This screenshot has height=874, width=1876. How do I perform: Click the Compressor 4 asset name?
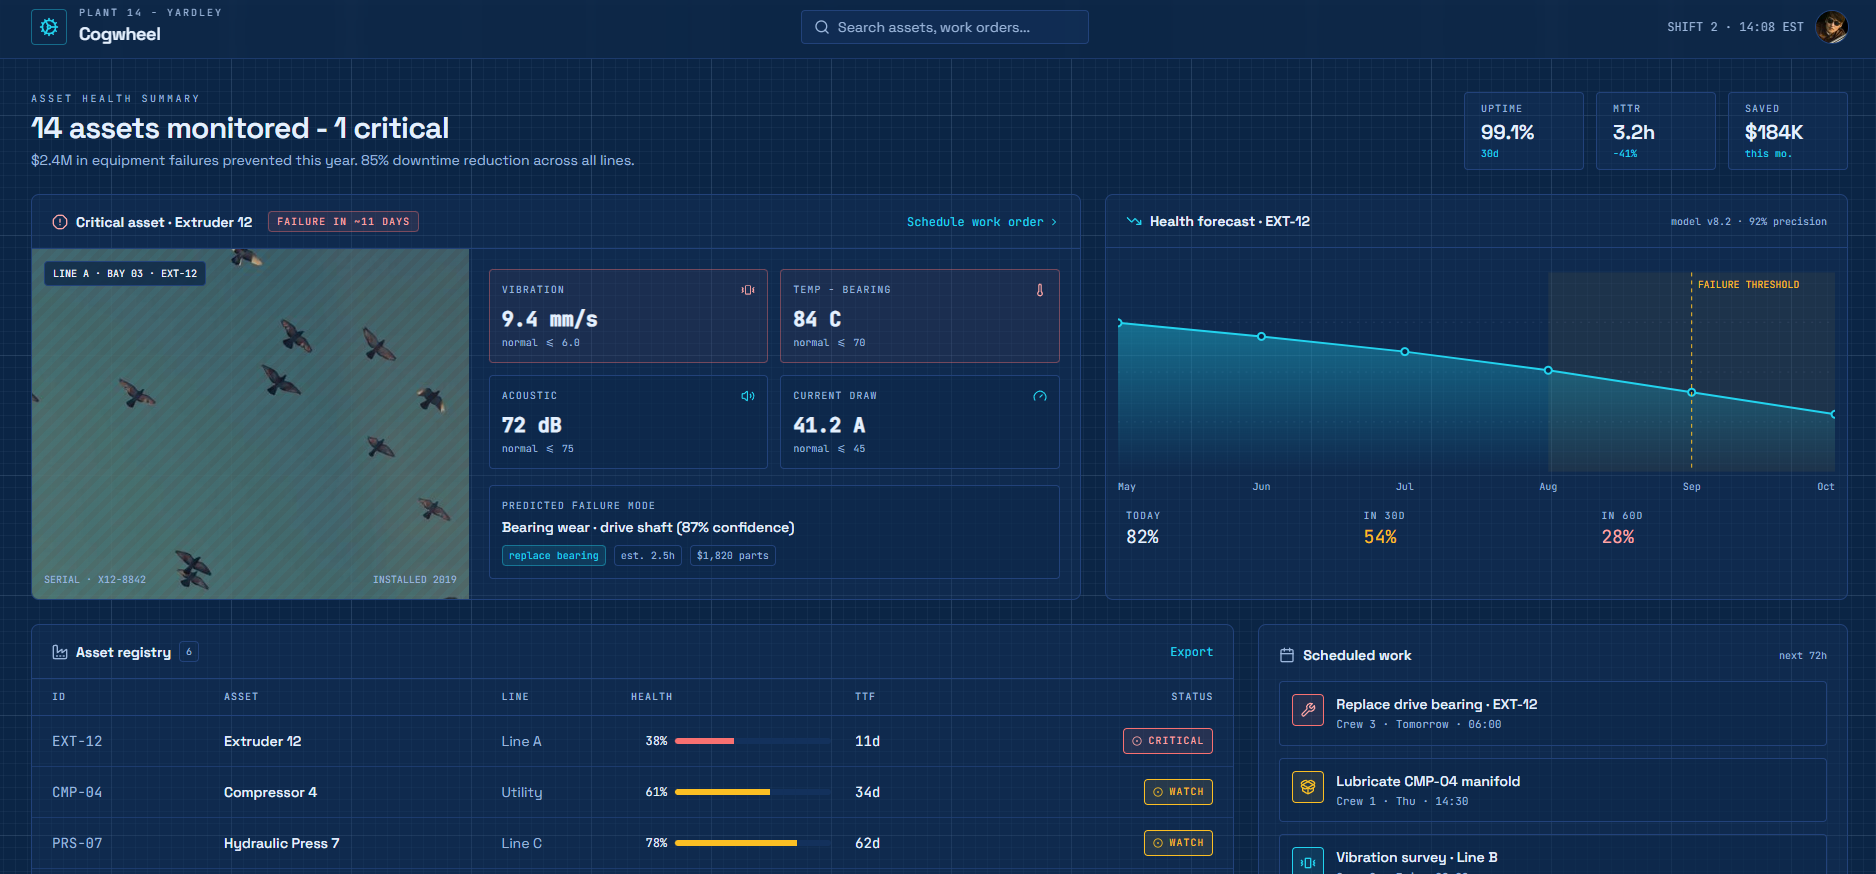270,792
